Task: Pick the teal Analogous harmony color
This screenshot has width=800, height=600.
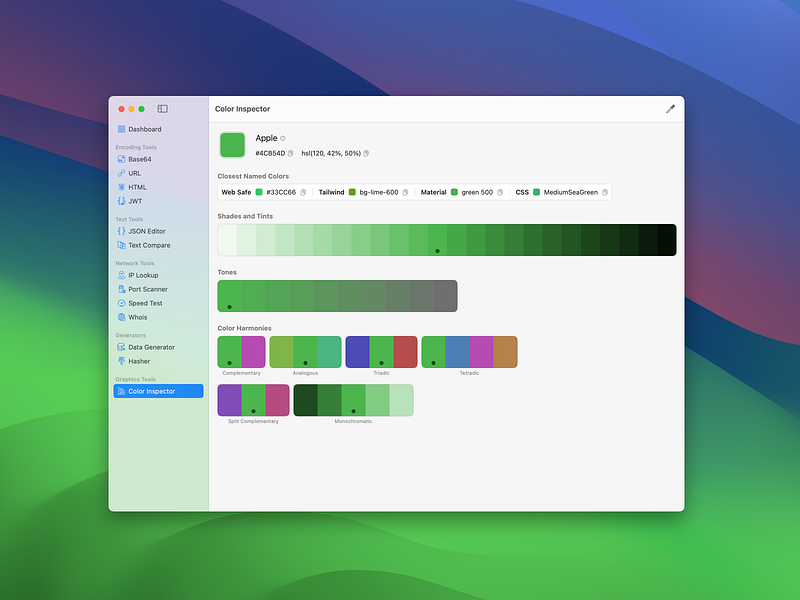Action: [330, 352]
